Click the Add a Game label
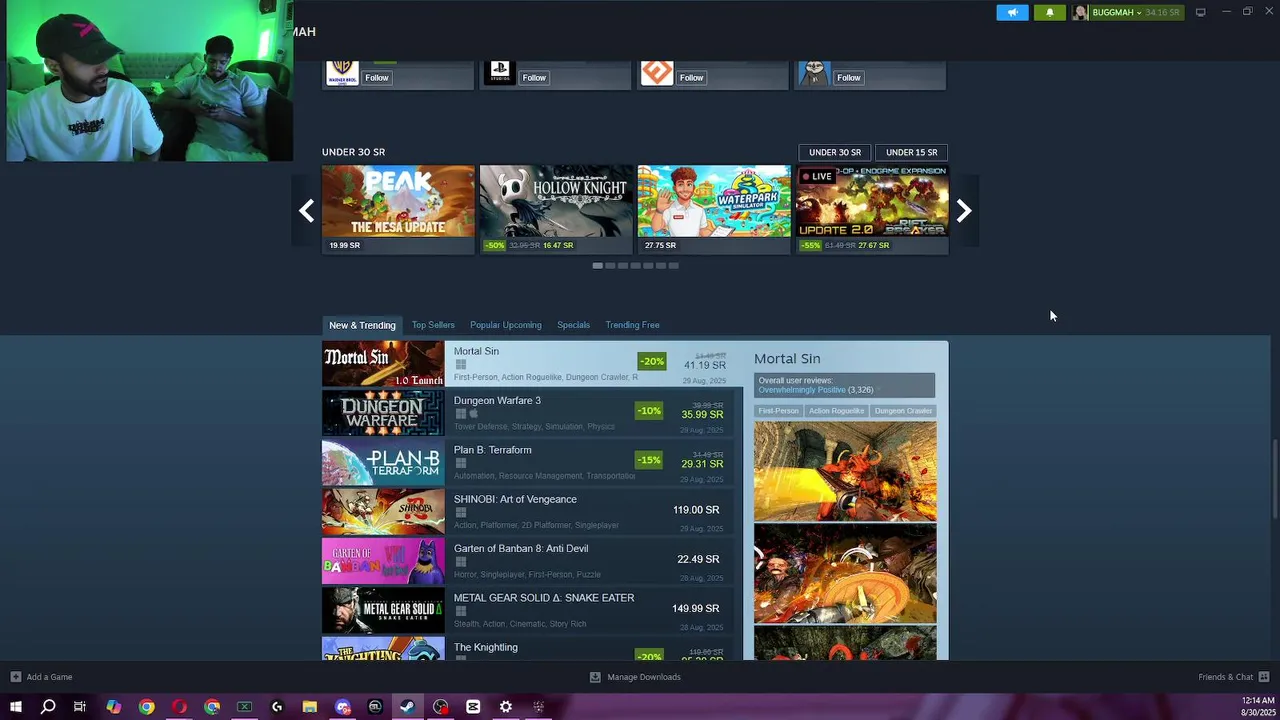 (x=49, y=677)
